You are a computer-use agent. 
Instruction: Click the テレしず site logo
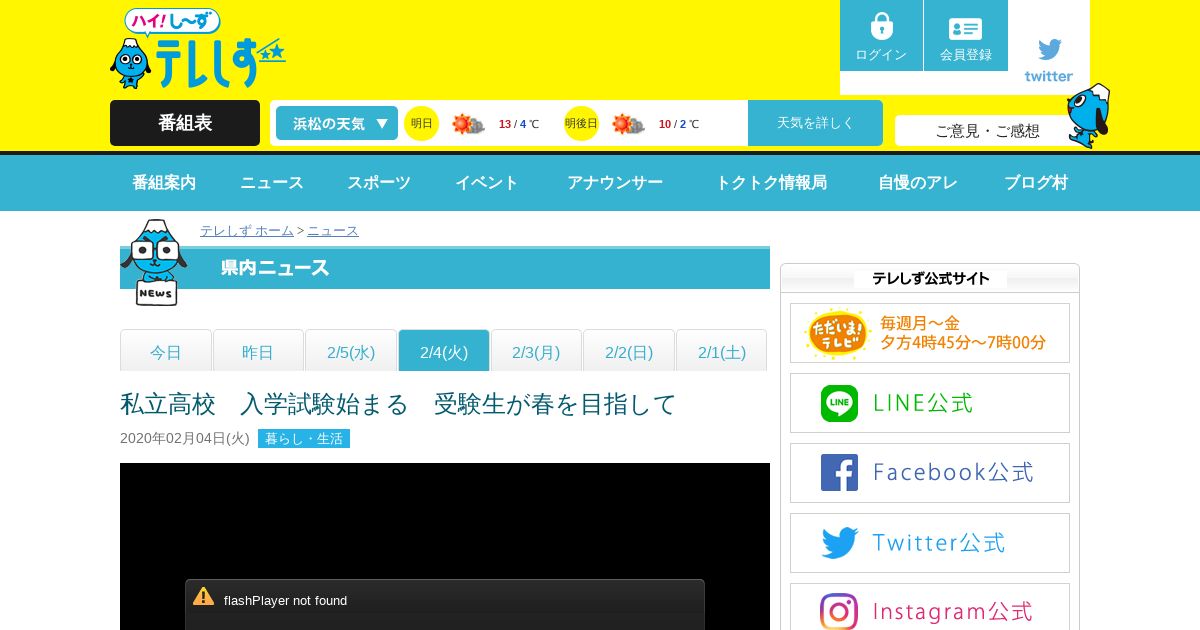pyautogui.click(x=198, y=49)
